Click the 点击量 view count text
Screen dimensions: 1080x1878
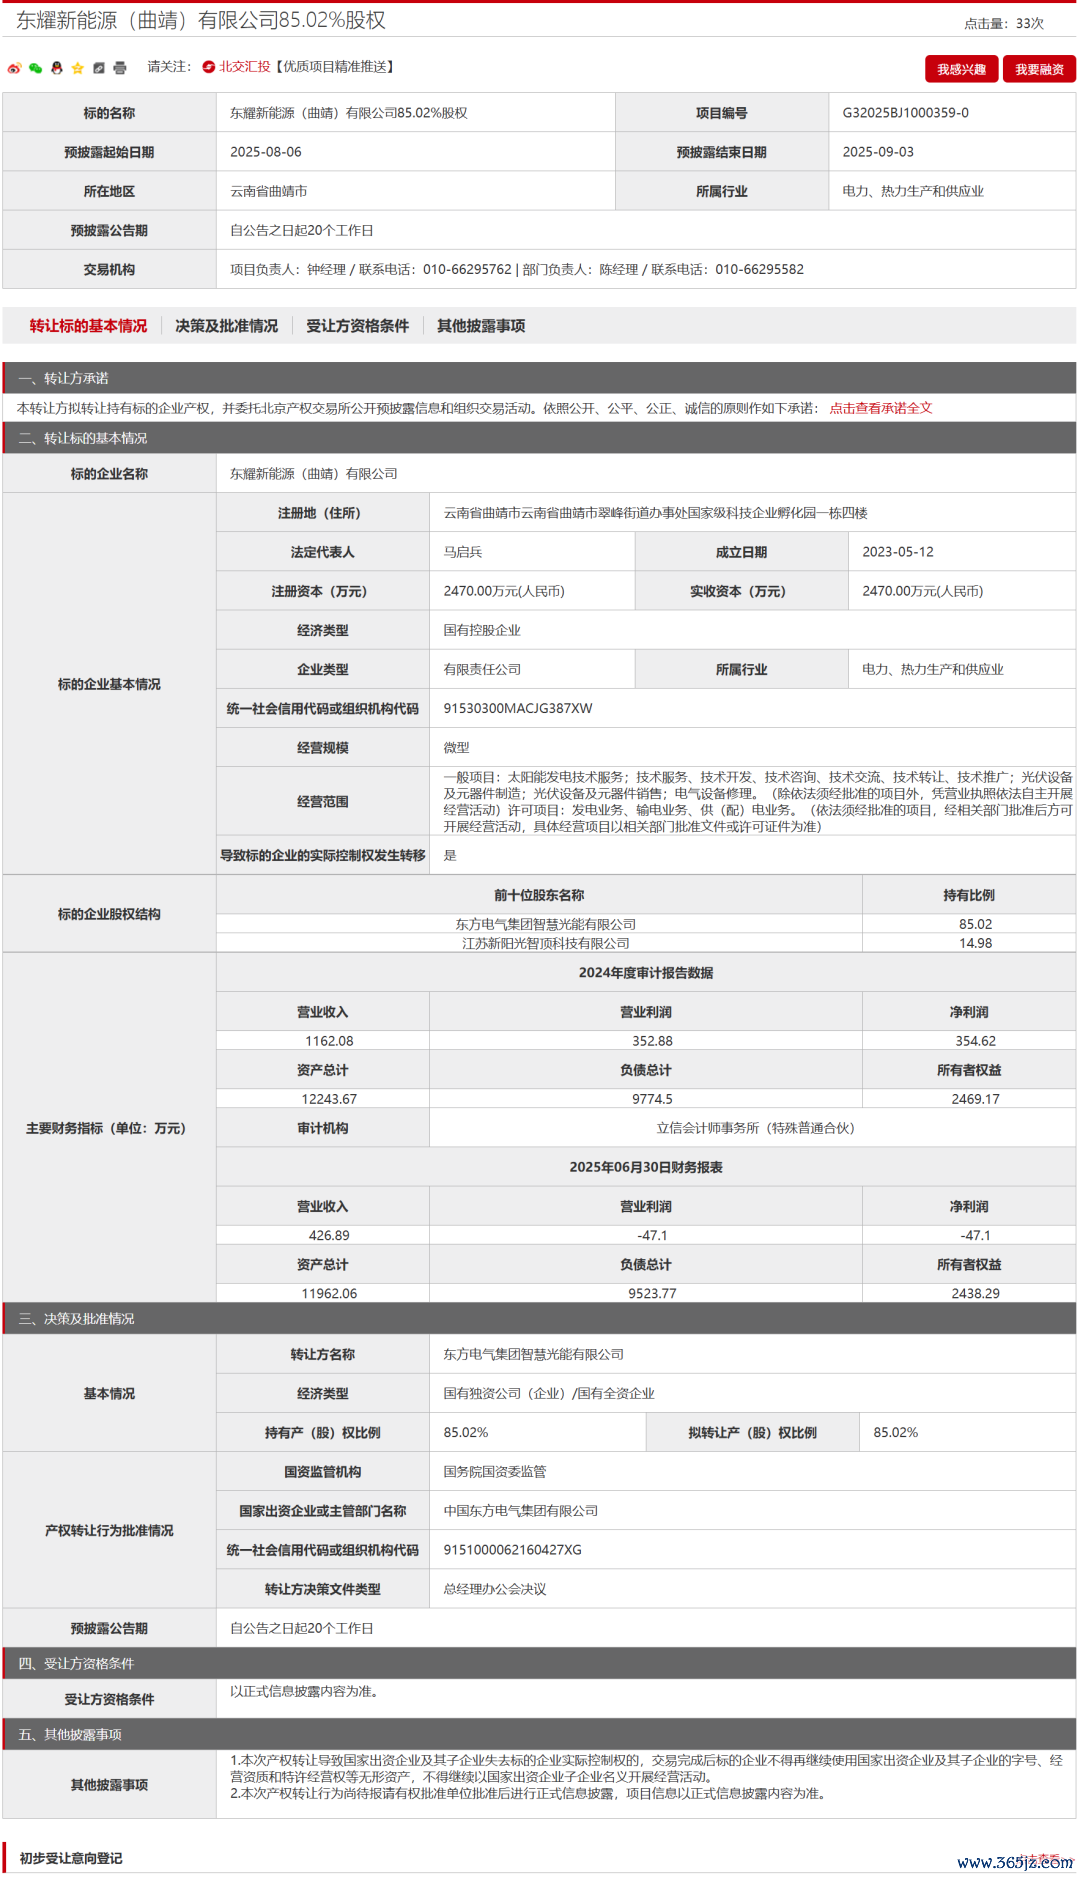tap(1003, 23)
